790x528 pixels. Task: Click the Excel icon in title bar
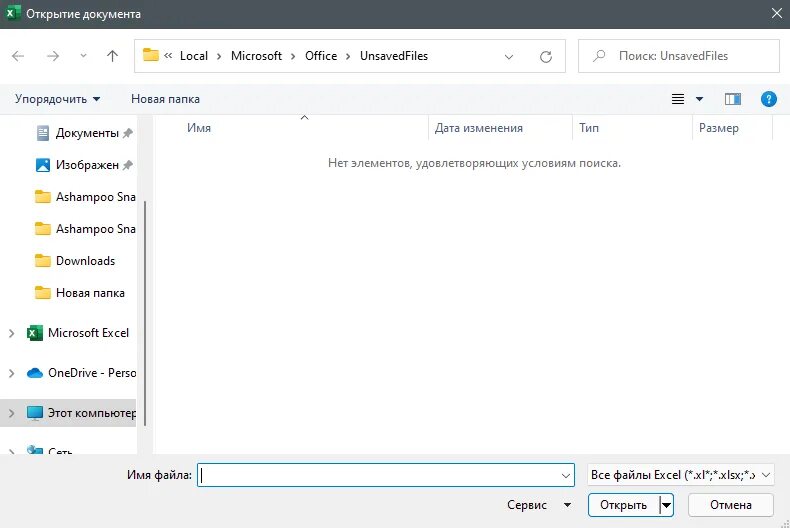click(13, 13)
